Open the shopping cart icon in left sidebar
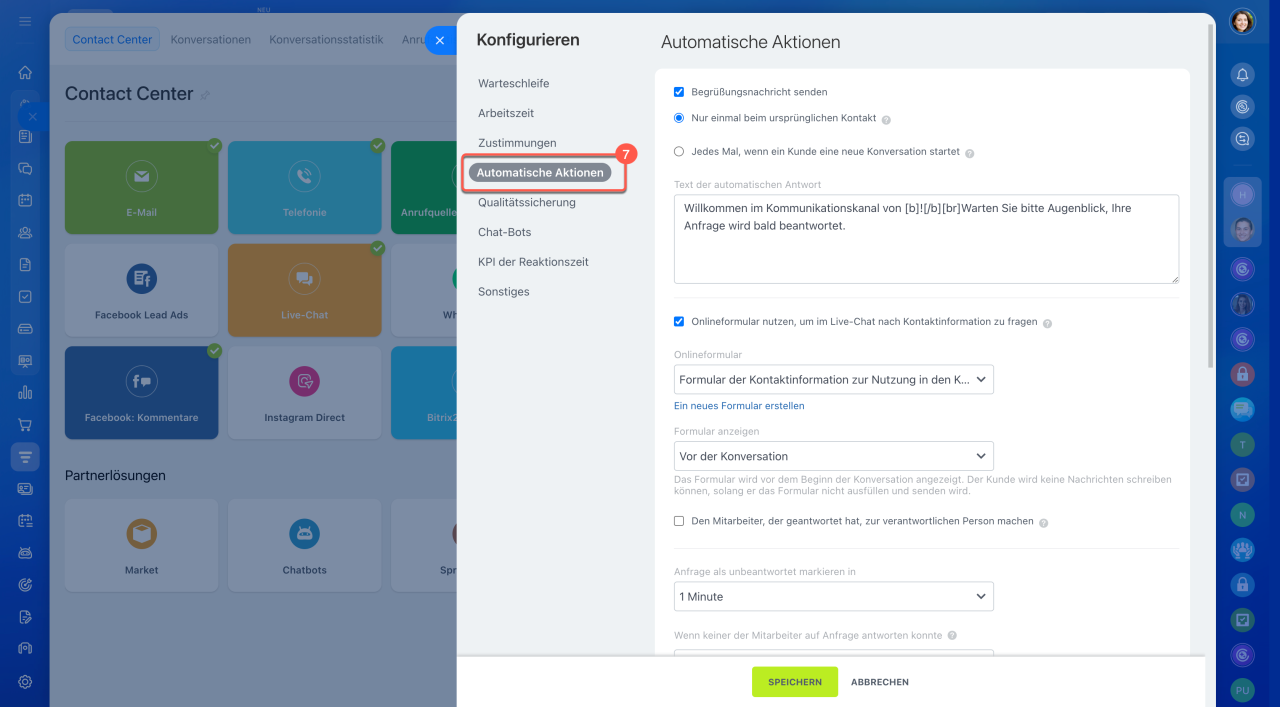This screenshot has height=707, width=1280. [25, 425]
